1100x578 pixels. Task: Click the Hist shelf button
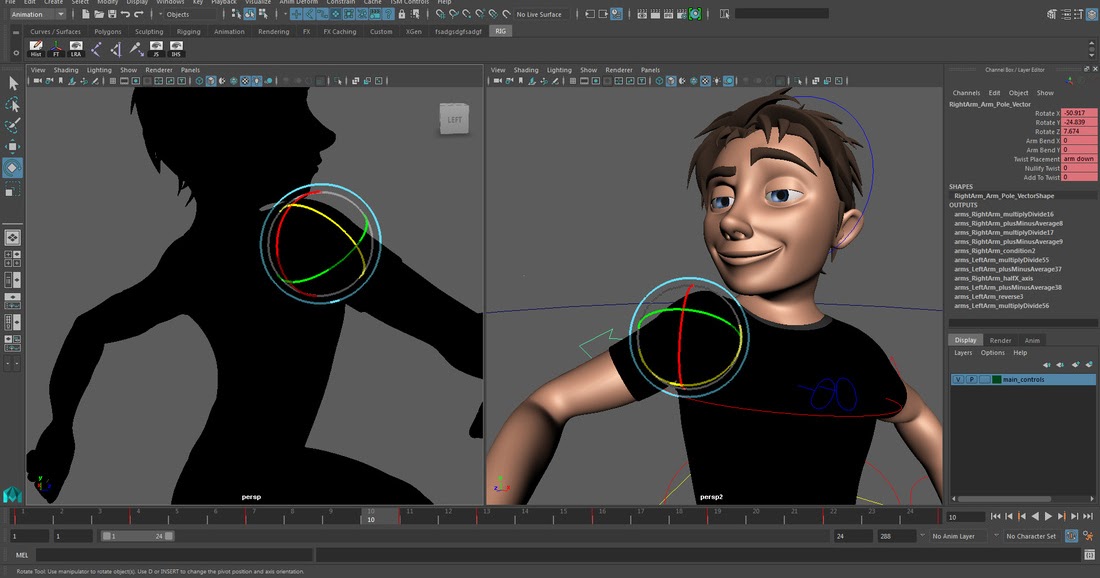[x=36, y=48]
